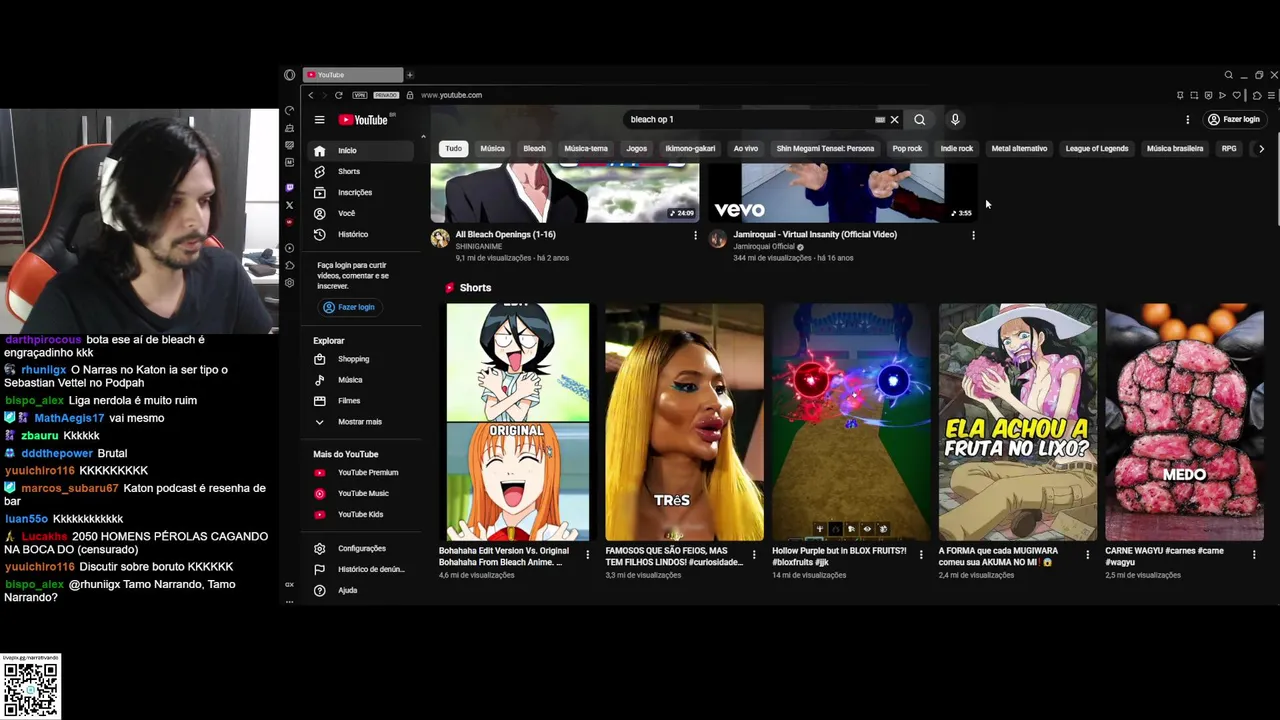Open options for Jamiroquai Virtual Insanity video
This screenshot has width=1280, height=720.
973,235
